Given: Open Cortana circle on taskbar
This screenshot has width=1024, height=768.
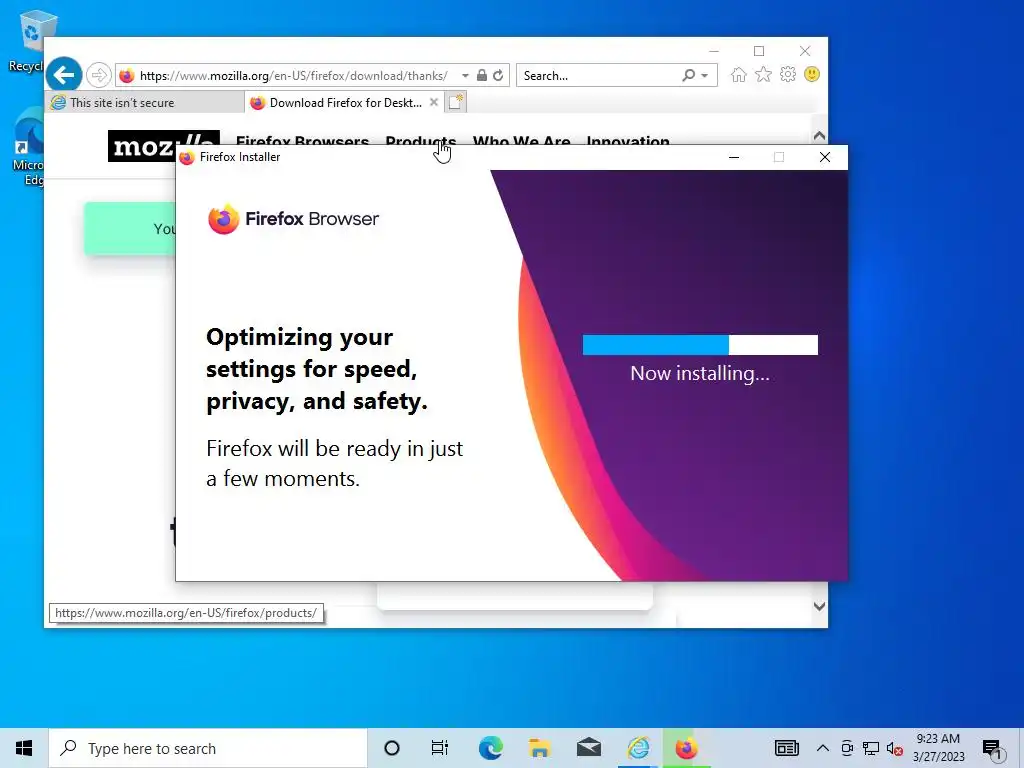Looking at the screenshot, I should click(392, 748).
